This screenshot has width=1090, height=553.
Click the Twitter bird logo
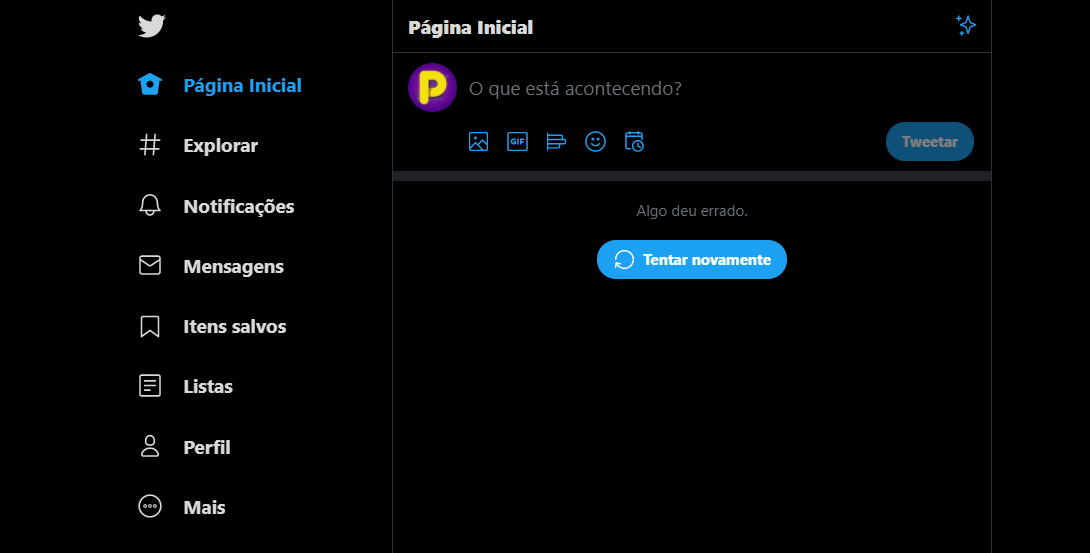pos(151,26)
